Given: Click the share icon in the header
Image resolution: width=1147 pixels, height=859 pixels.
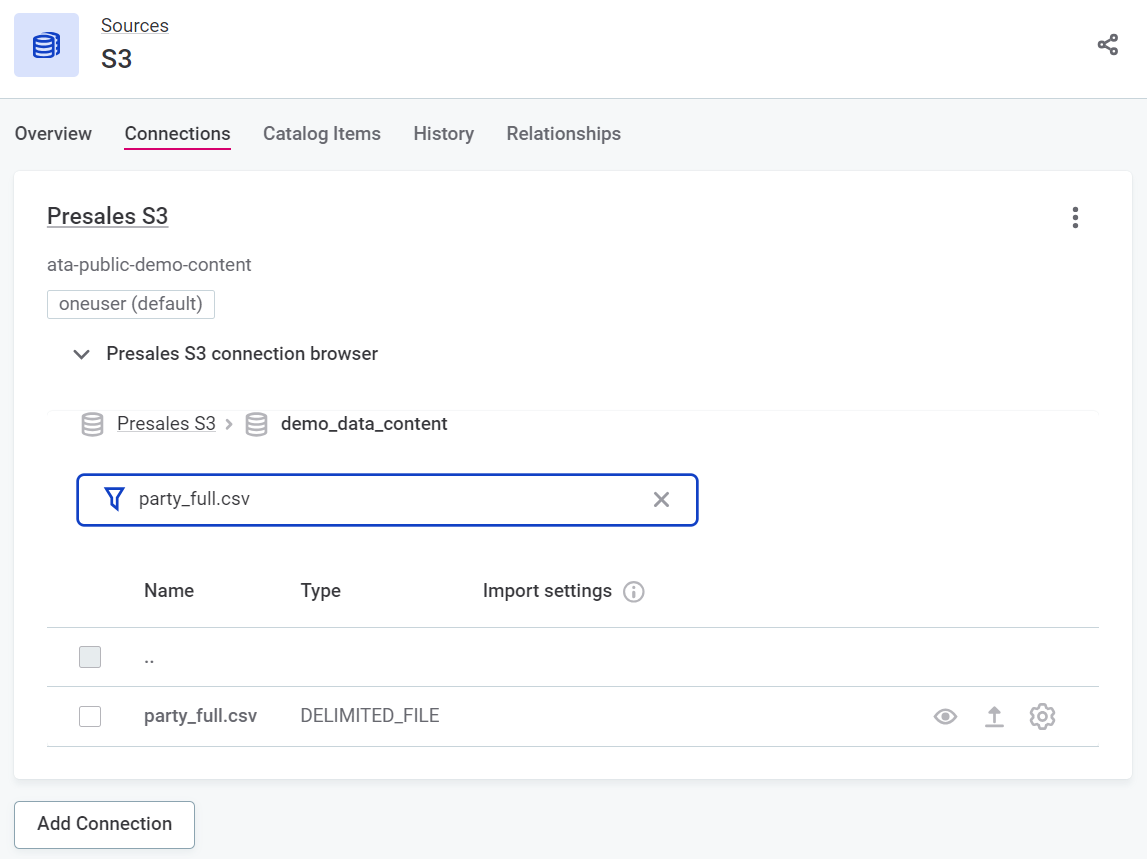Looking at the screenshot, I should [x=1107, y=45].
